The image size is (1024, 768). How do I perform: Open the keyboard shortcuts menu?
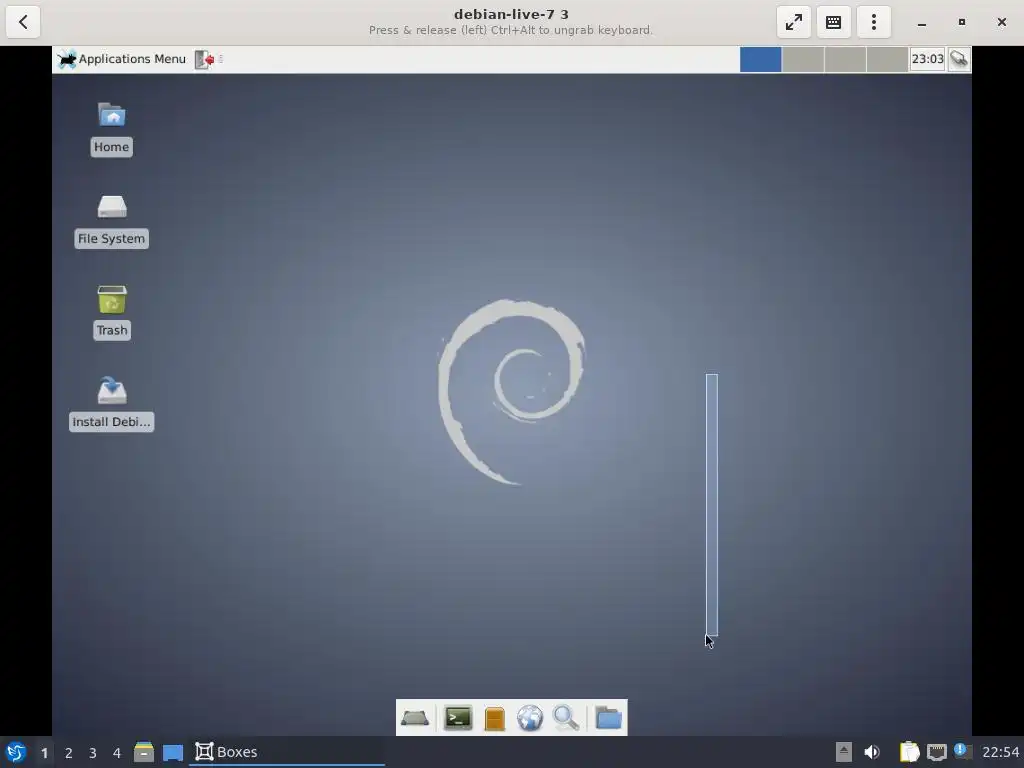coord(833,22)
